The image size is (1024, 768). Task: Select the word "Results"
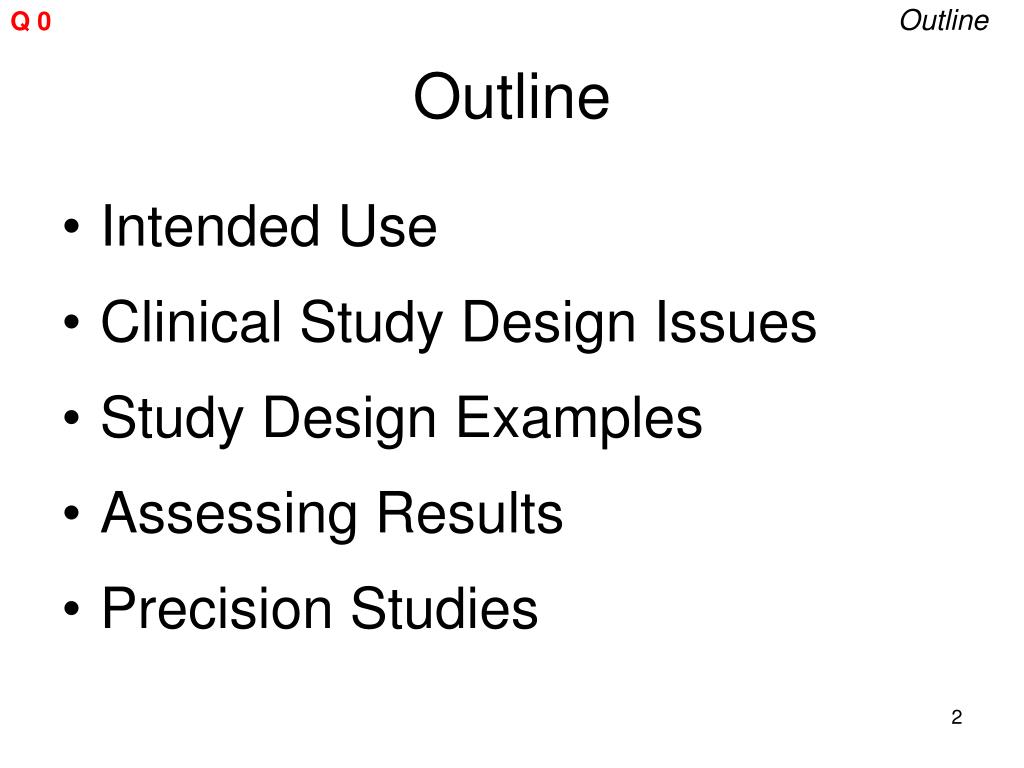click(470, 513)
